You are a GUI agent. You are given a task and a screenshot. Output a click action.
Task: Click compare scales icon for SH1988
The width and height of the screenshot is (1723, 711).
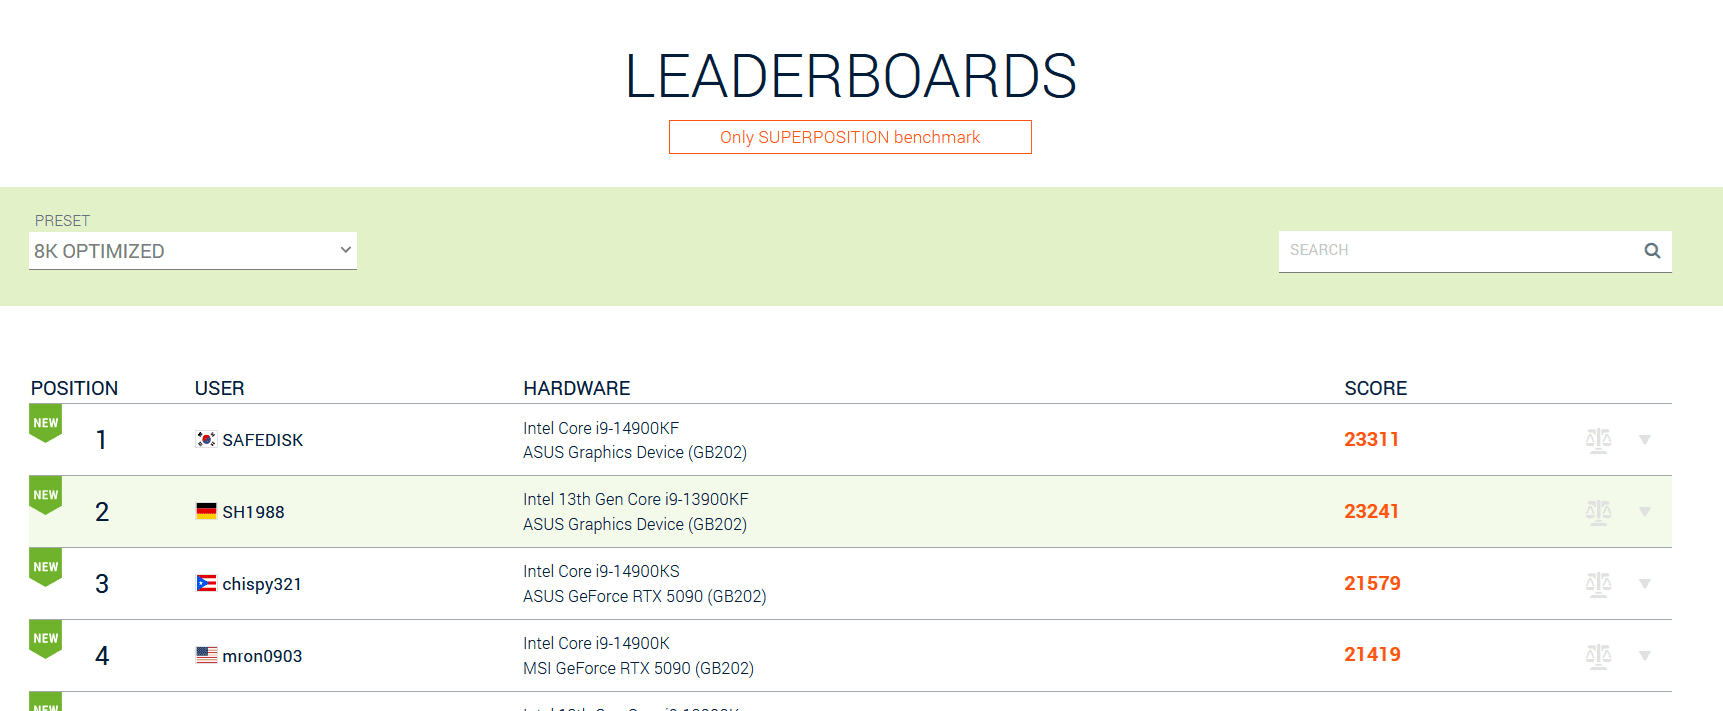(x=1598, y=512)
